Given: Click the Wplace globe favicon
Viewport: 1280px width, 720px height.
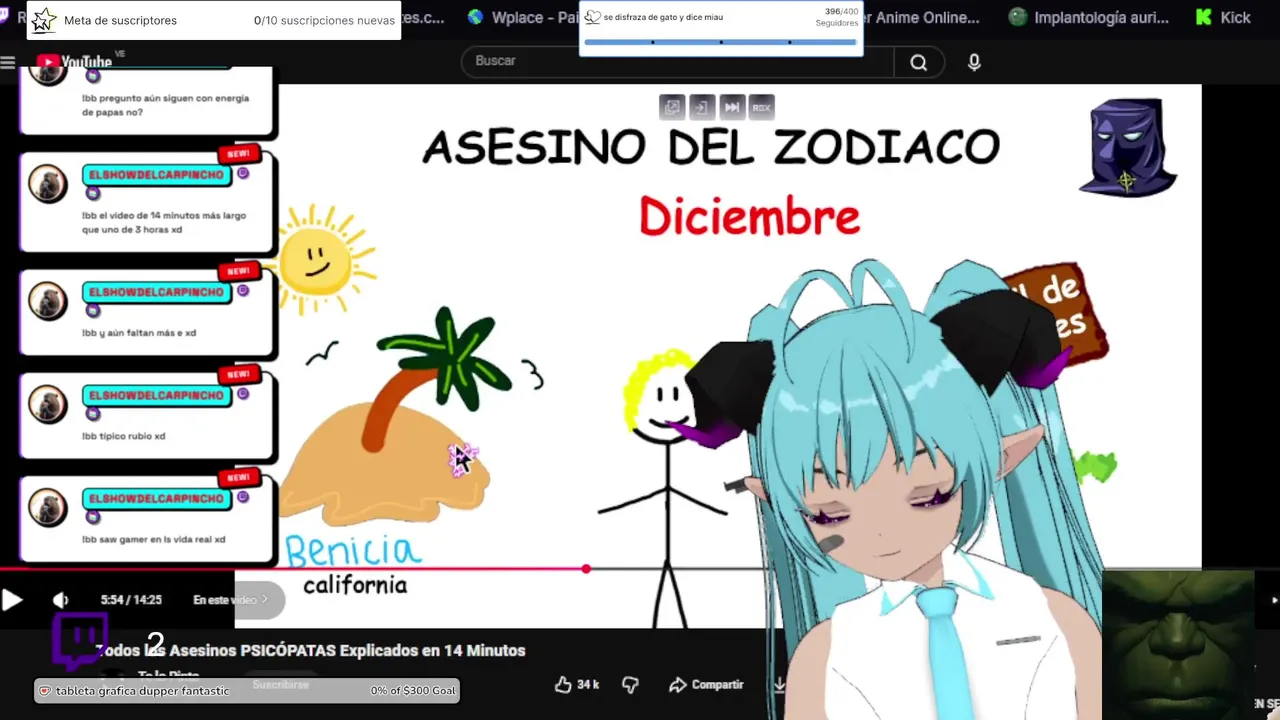Looking at the screenshot, I should pos(475,17).
